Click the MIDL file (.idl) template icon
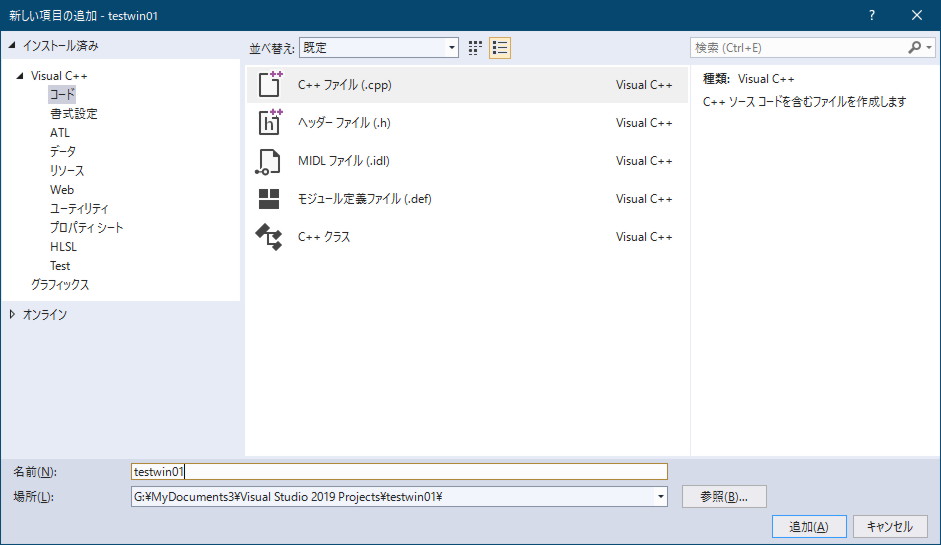941x545 pixels. coord(268,161)
